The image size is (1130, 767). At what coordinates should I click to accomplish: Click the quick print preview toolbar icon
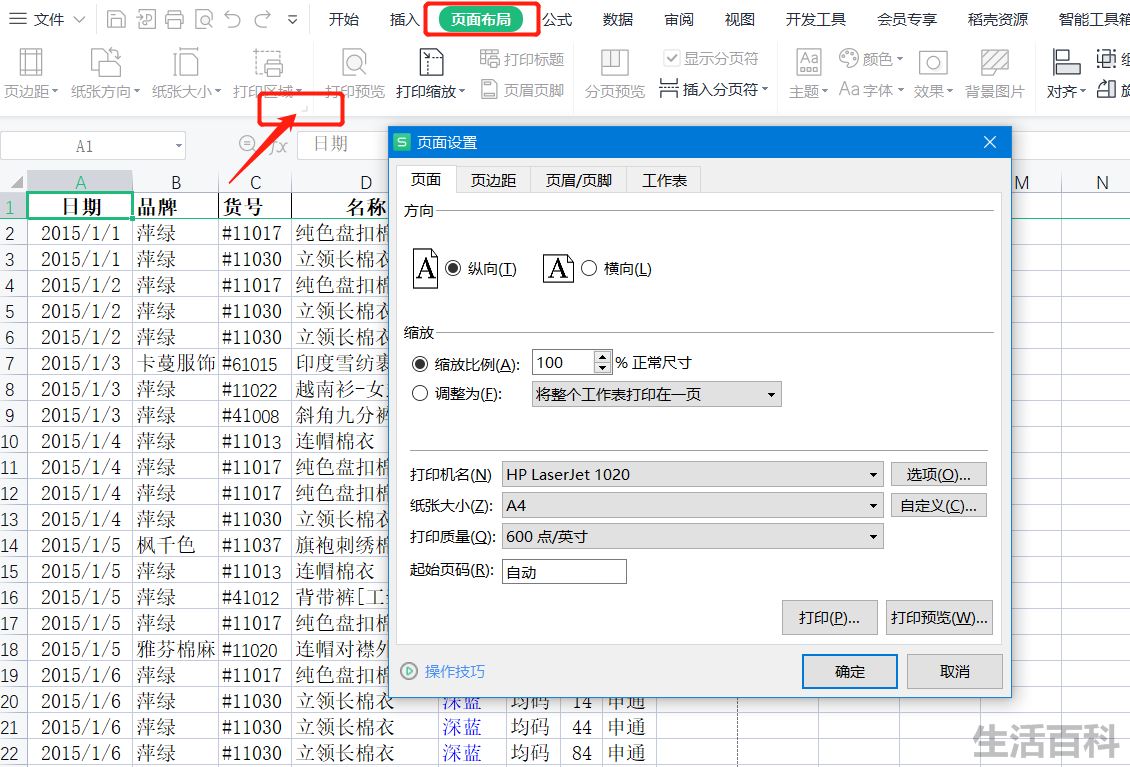pos(204,19)
